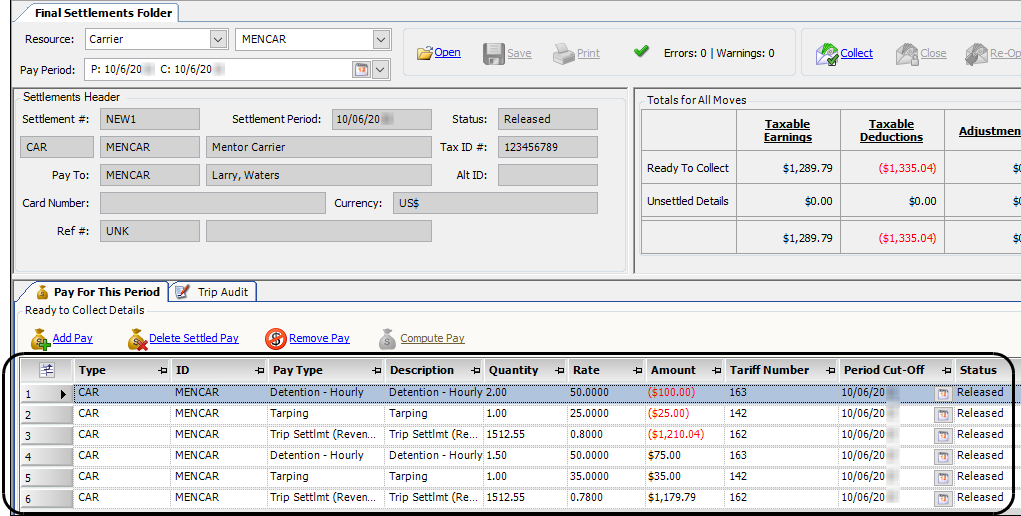The image size is (1021, 516).
Task: Click the Collect settlement icon
Action: [x=826, y=53]
